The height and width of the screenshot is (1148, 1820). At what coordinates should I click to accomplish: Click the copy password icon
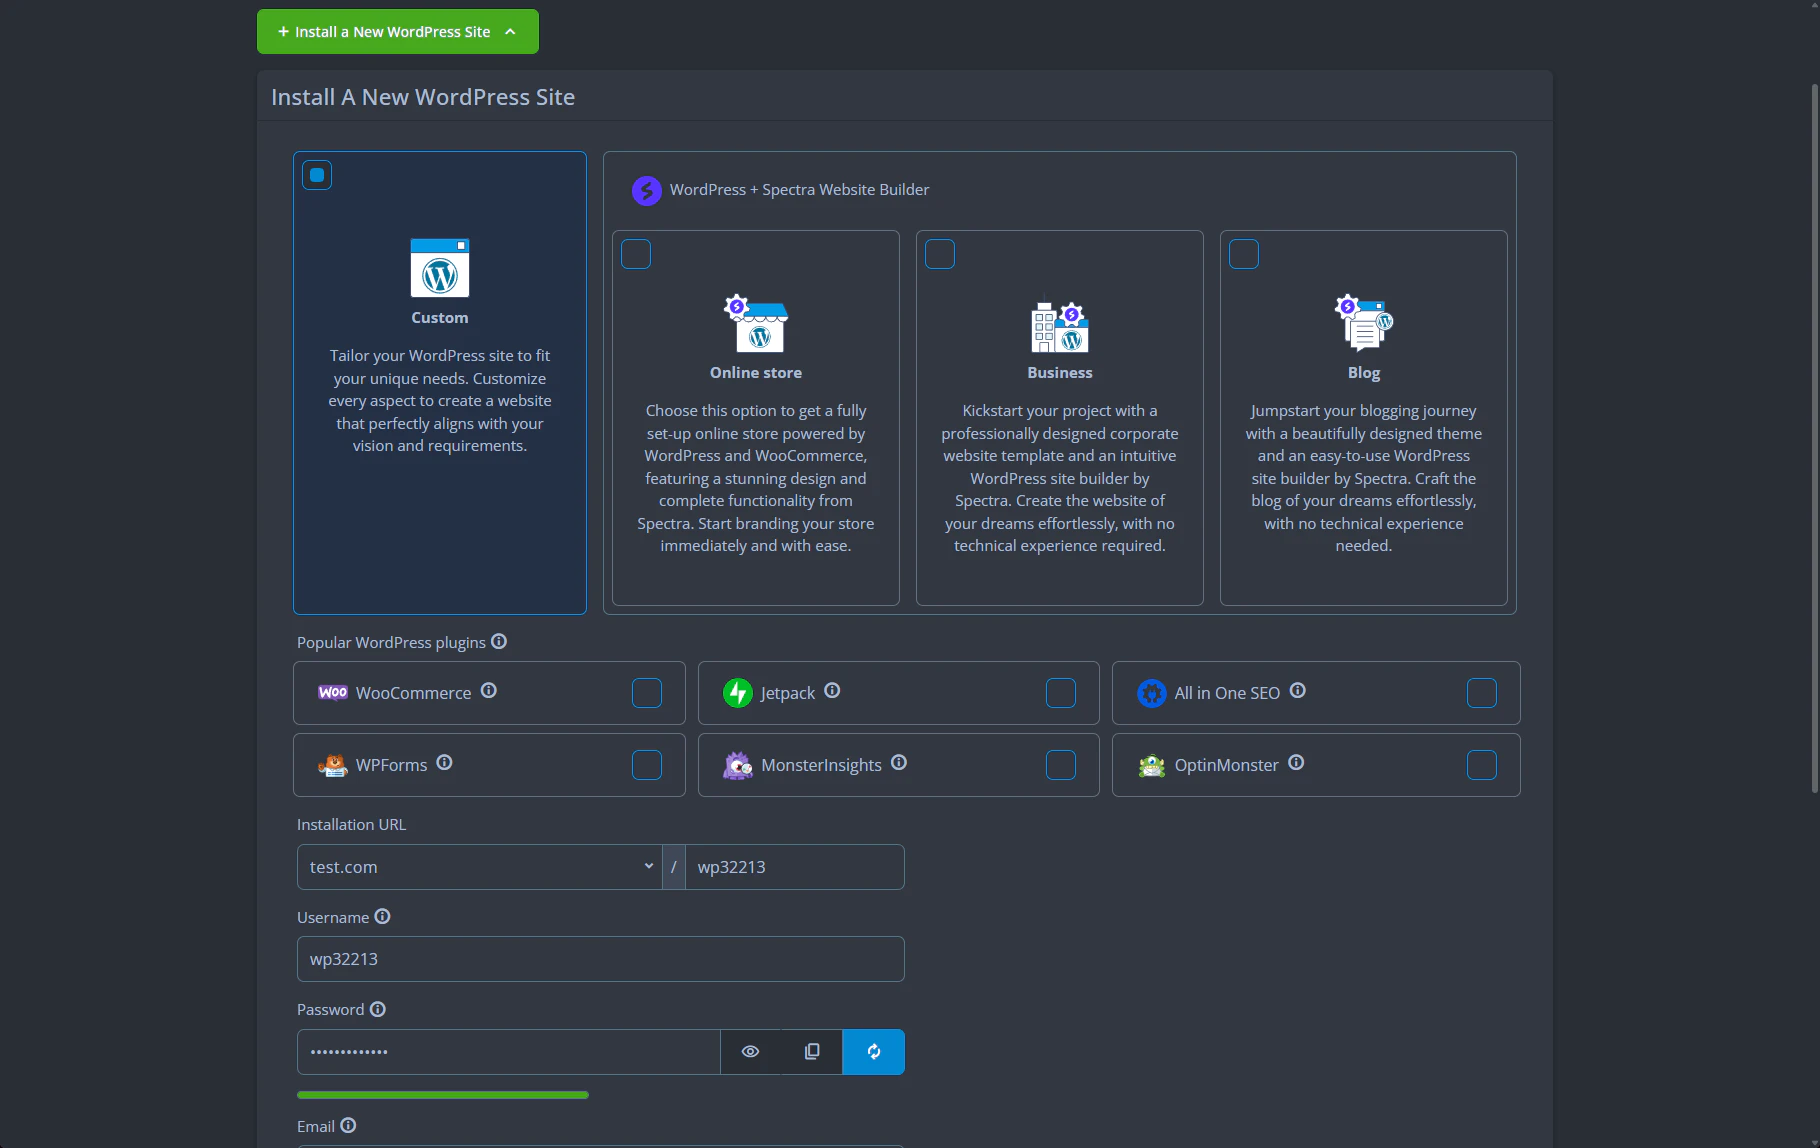click(x=812, y=1051)
